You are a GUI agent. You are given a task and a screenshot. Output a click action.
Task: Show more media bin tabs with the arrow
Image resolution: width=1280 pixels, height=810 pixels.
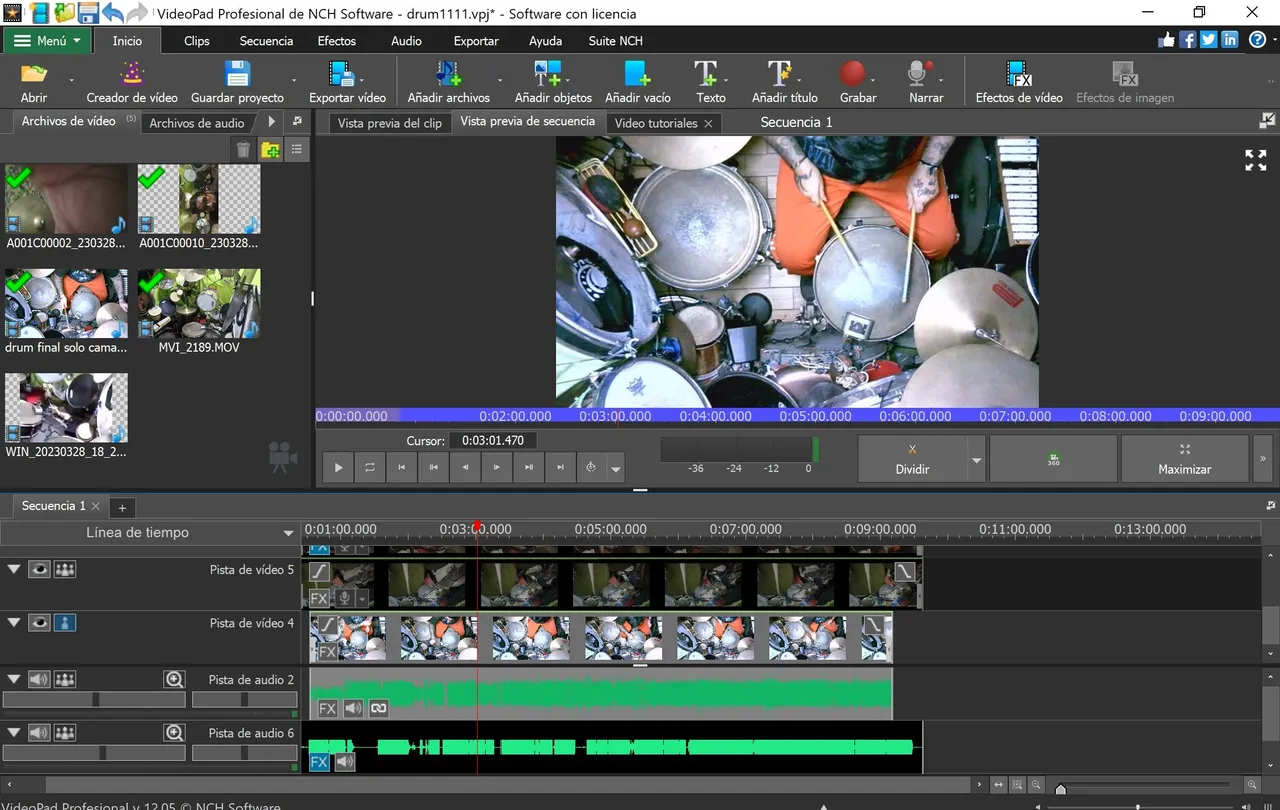(271, 122)
